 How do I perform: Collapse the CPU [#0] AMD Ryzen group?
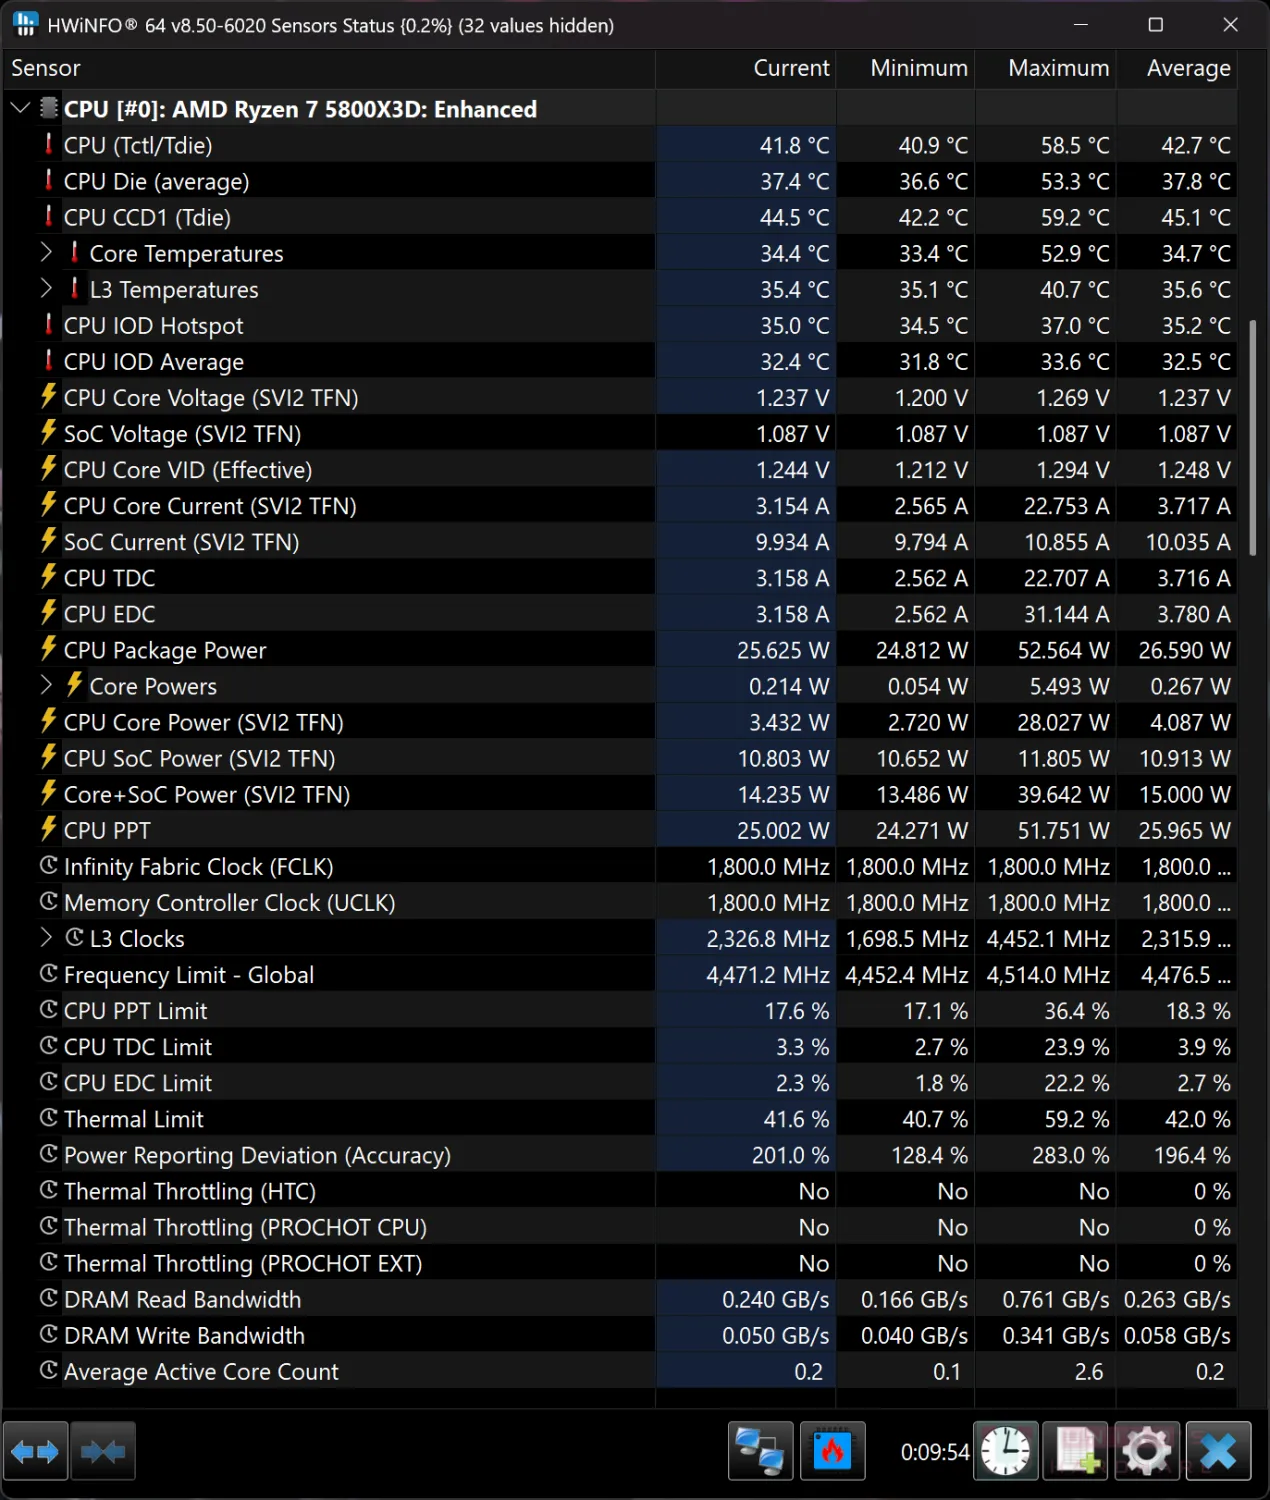[20, 108]
